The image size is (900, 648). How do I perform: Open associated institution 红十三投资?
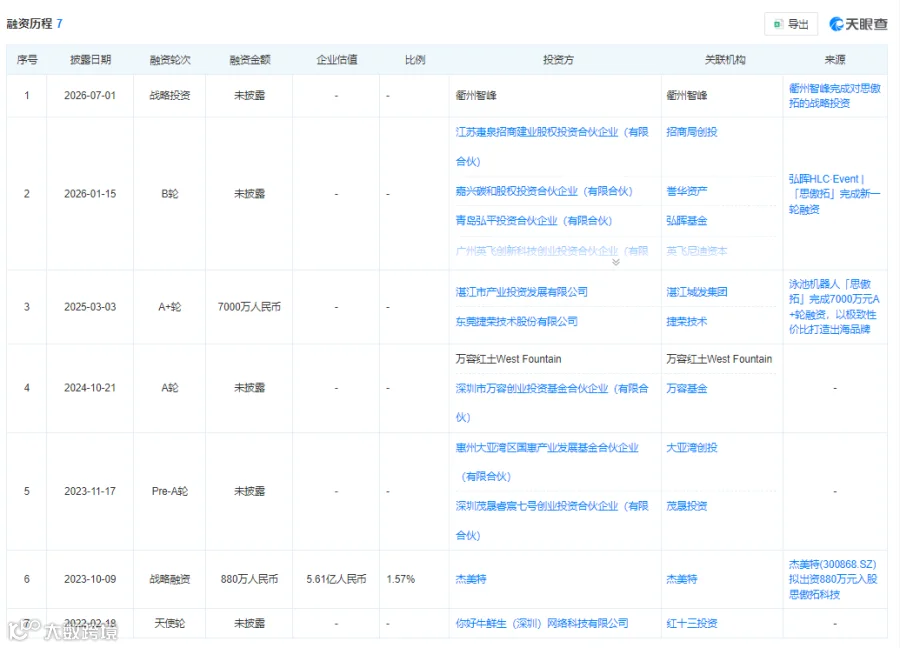[692, 623]
